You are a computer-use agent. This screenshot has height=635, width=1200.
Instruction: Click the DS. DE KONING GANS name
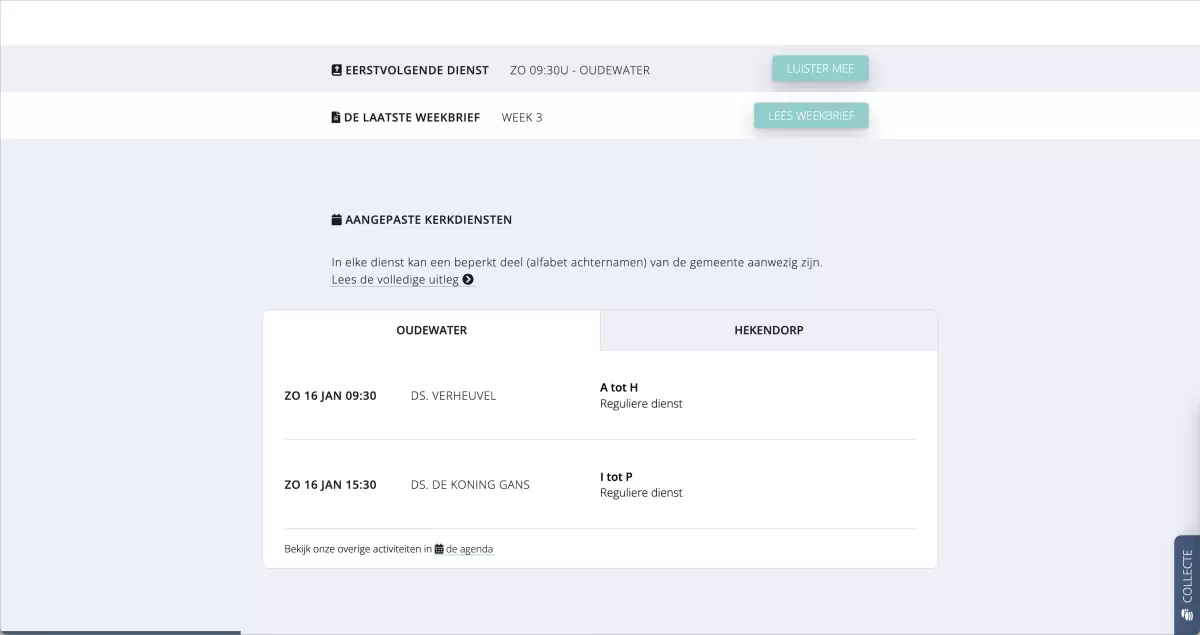pyautogui.click(x=470, y=485)
